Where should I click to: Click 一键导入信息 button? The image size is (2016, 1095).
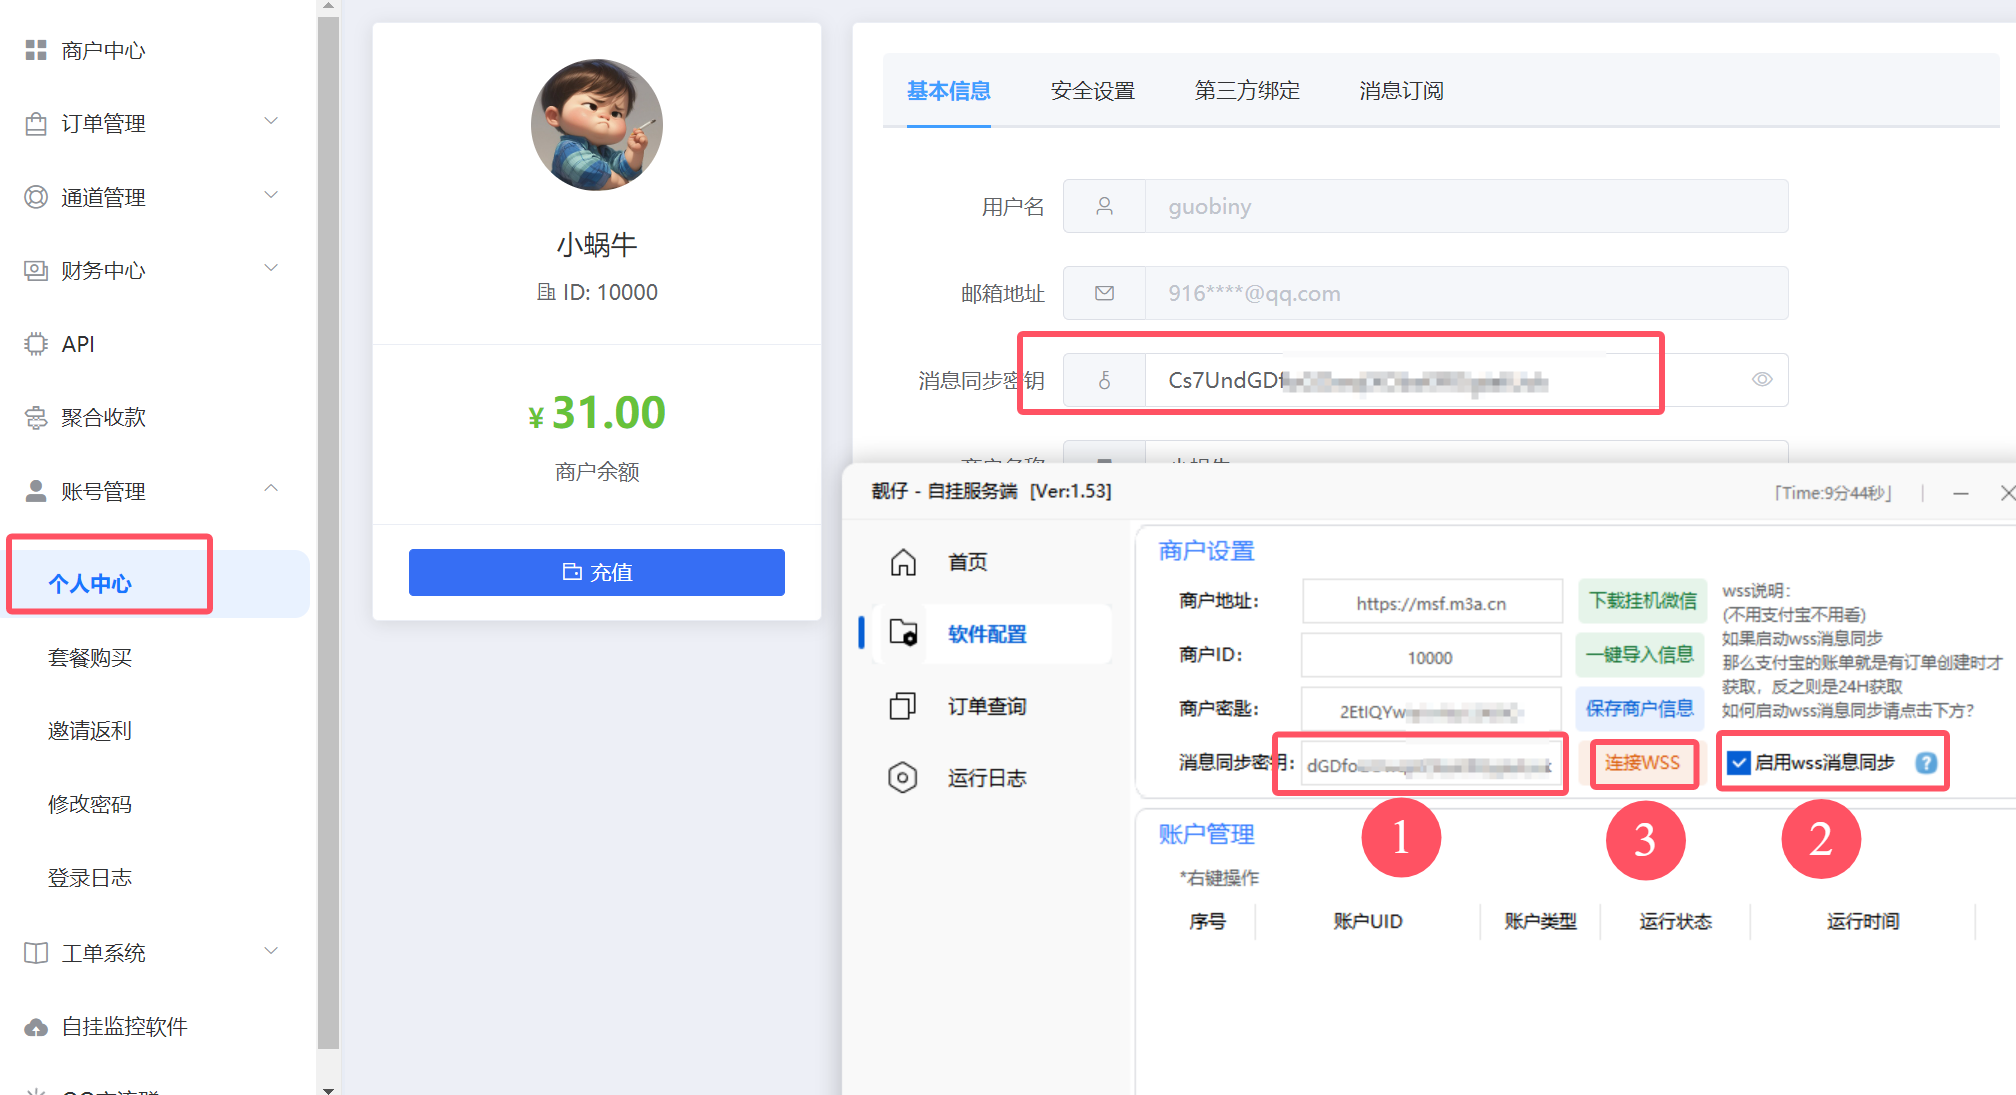point(1640,655)
